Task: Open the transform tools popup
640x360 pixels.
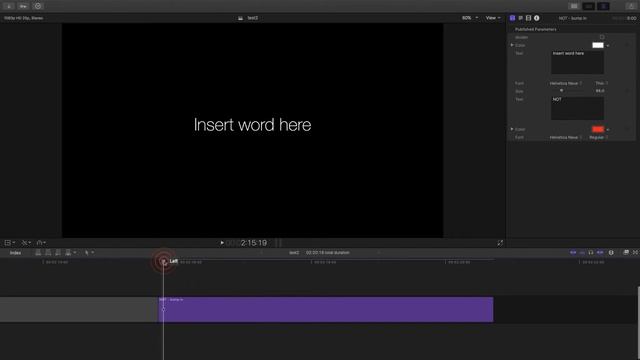Action: tap(10, 243)
